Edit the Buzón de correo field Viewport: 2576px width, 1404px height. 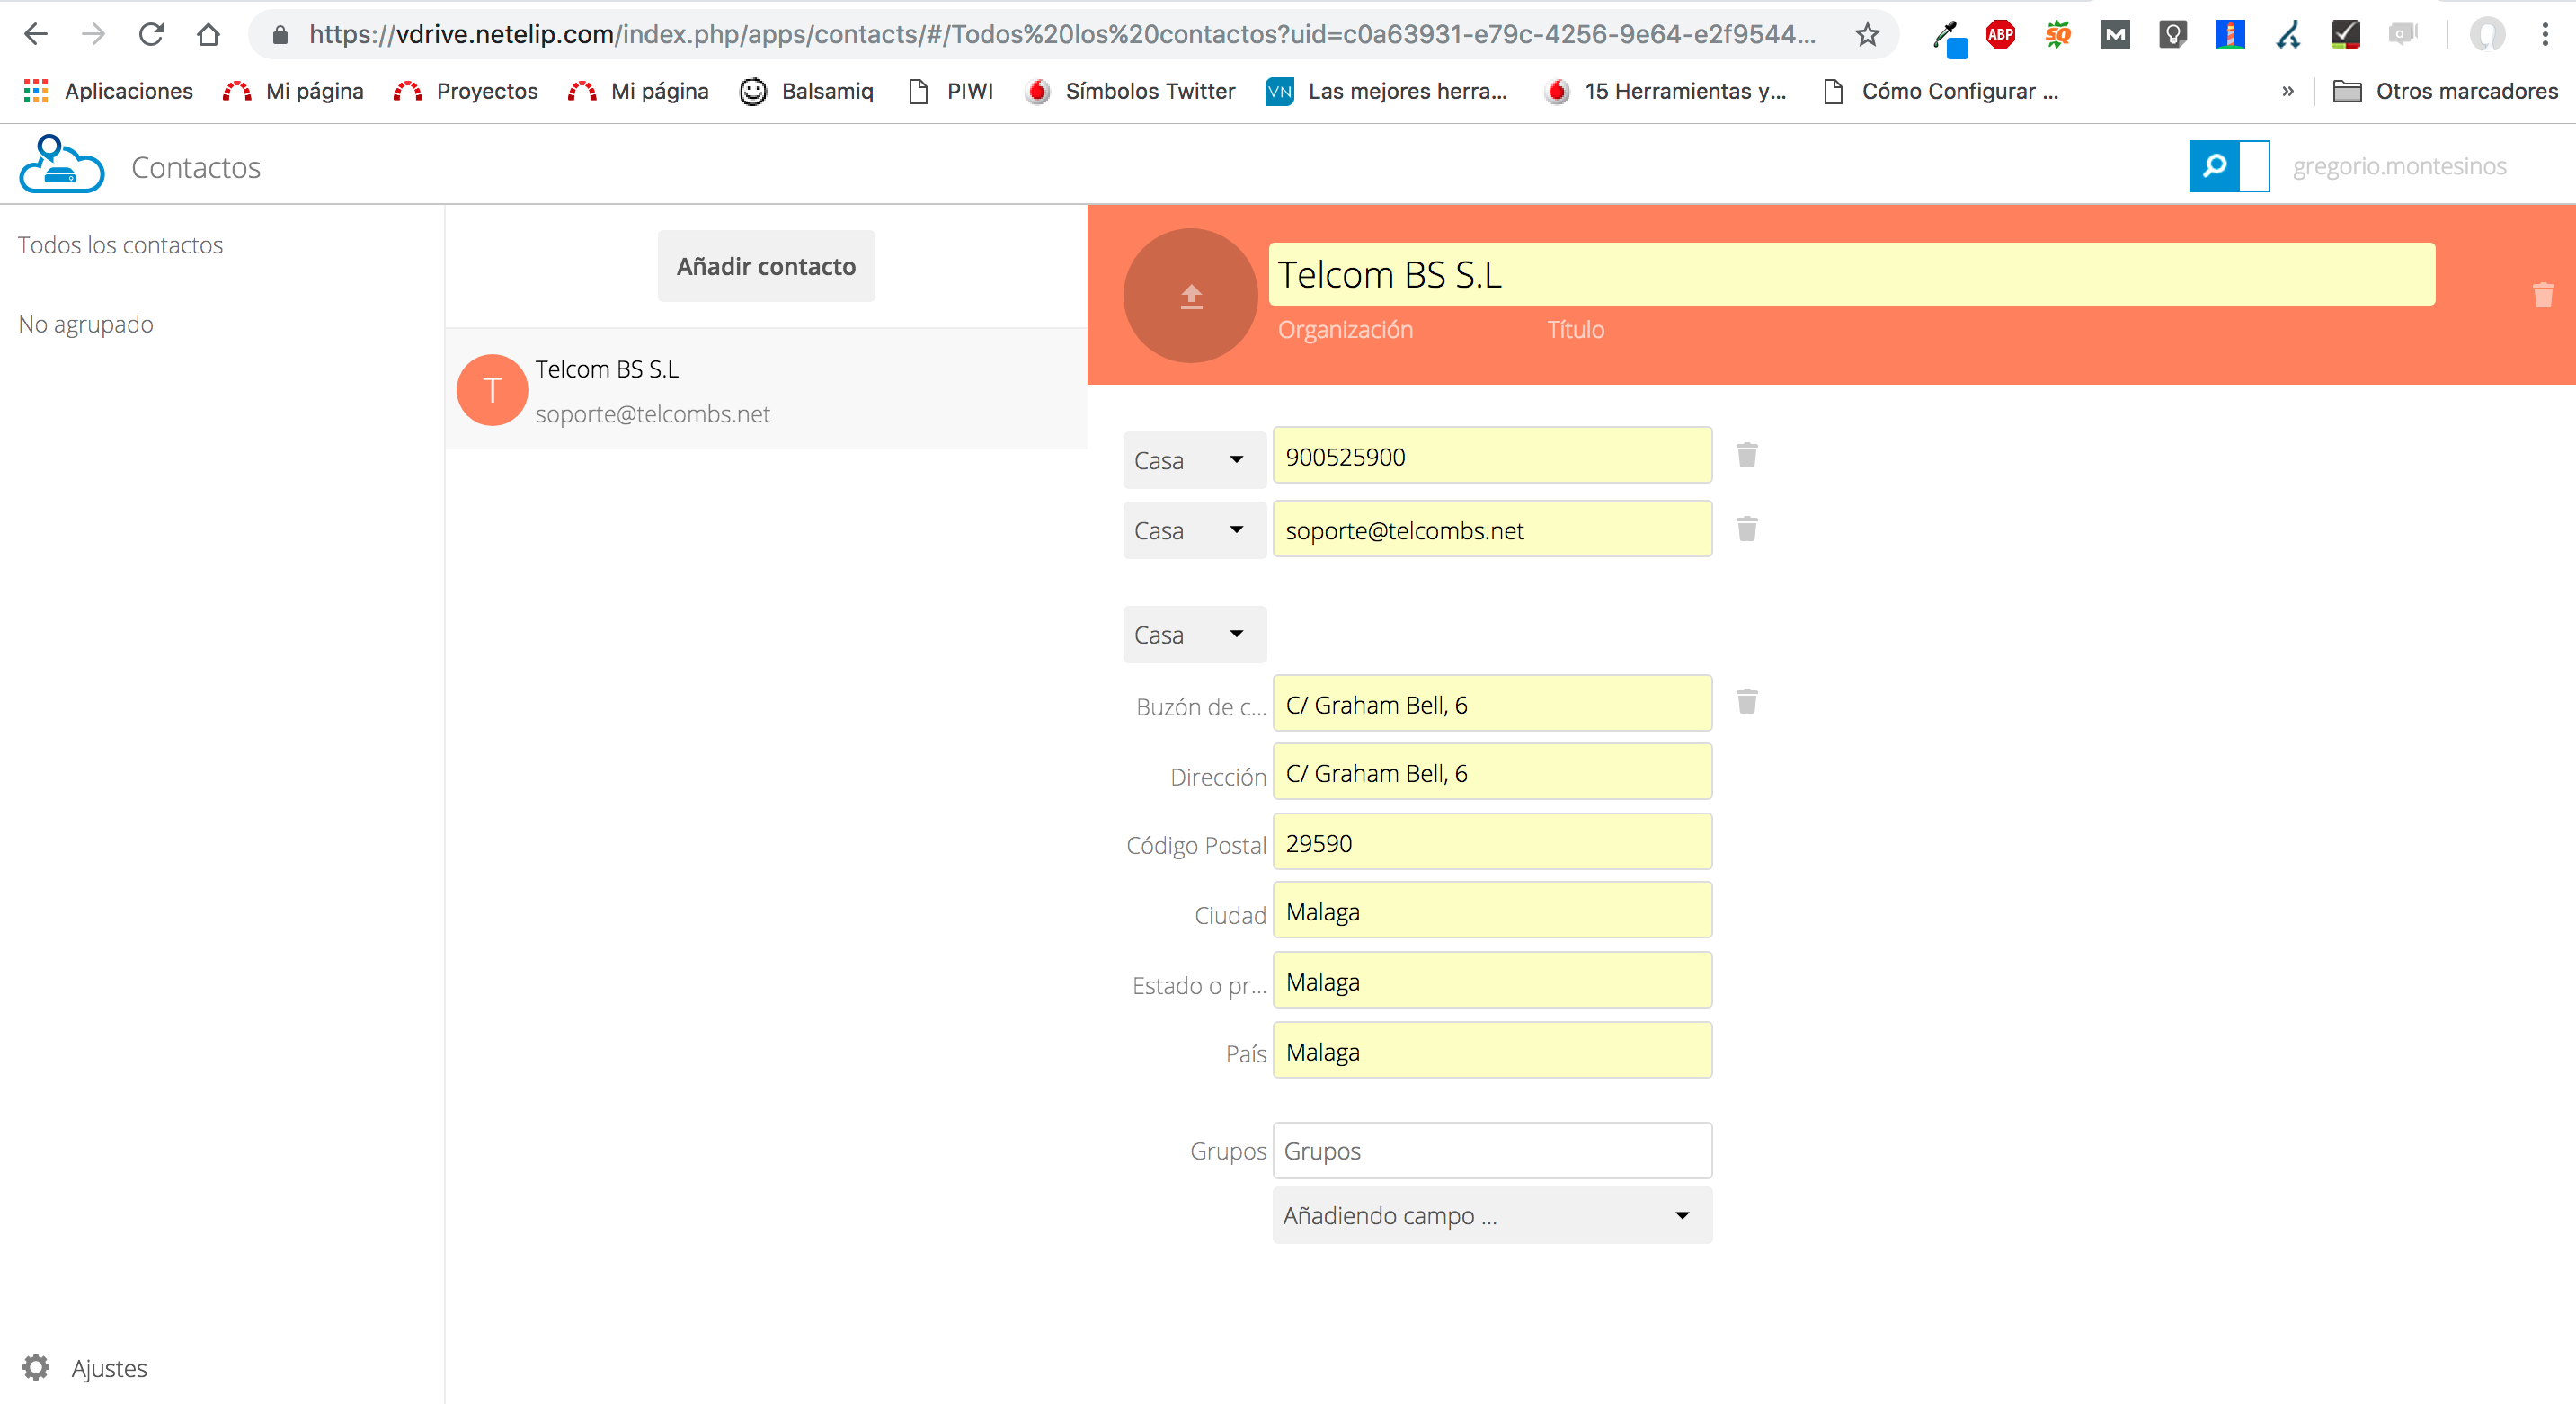(1492, 704)
